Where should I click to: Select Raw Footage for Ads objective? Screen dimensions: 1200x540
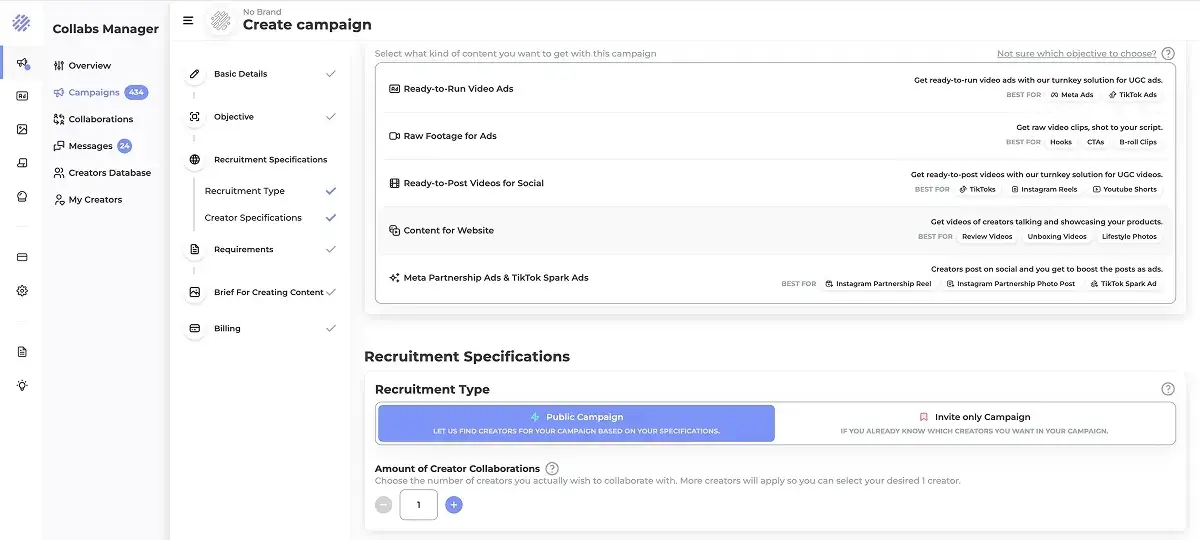point(775,136)
